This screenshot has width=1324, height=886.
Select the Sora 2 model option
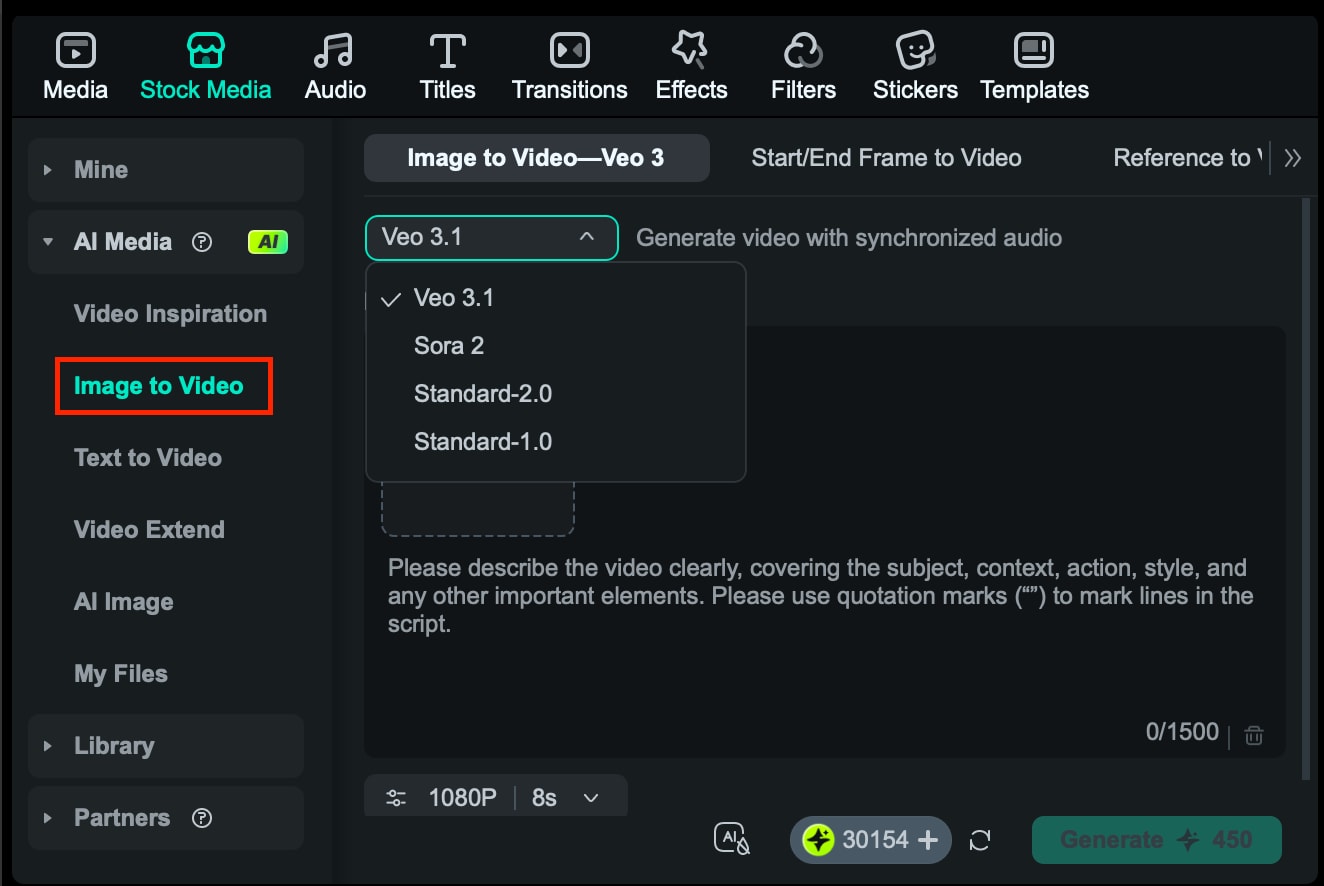(x=448, y=345)
